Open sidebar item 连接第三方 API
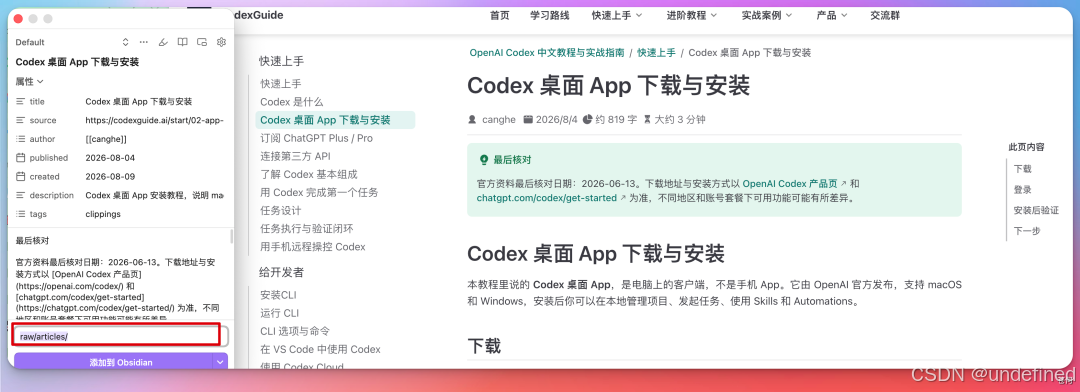Image resolution: width=1080 pixels, height=392 pixels. (295, 156)
